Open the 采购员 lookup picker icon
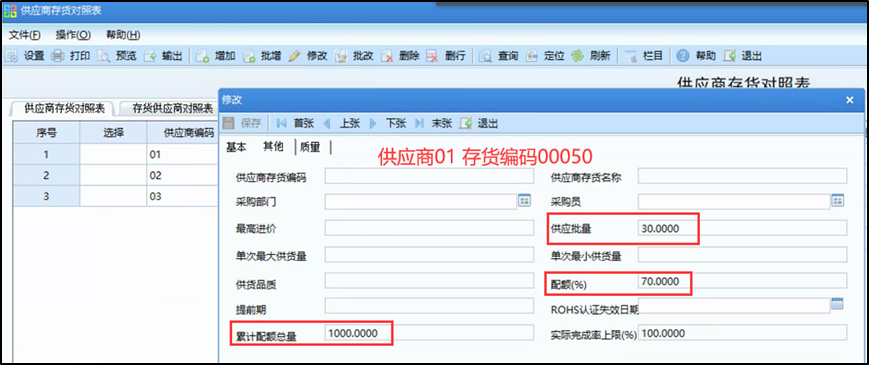This screenshot has height=365, width=869. [x=837, y=201]
